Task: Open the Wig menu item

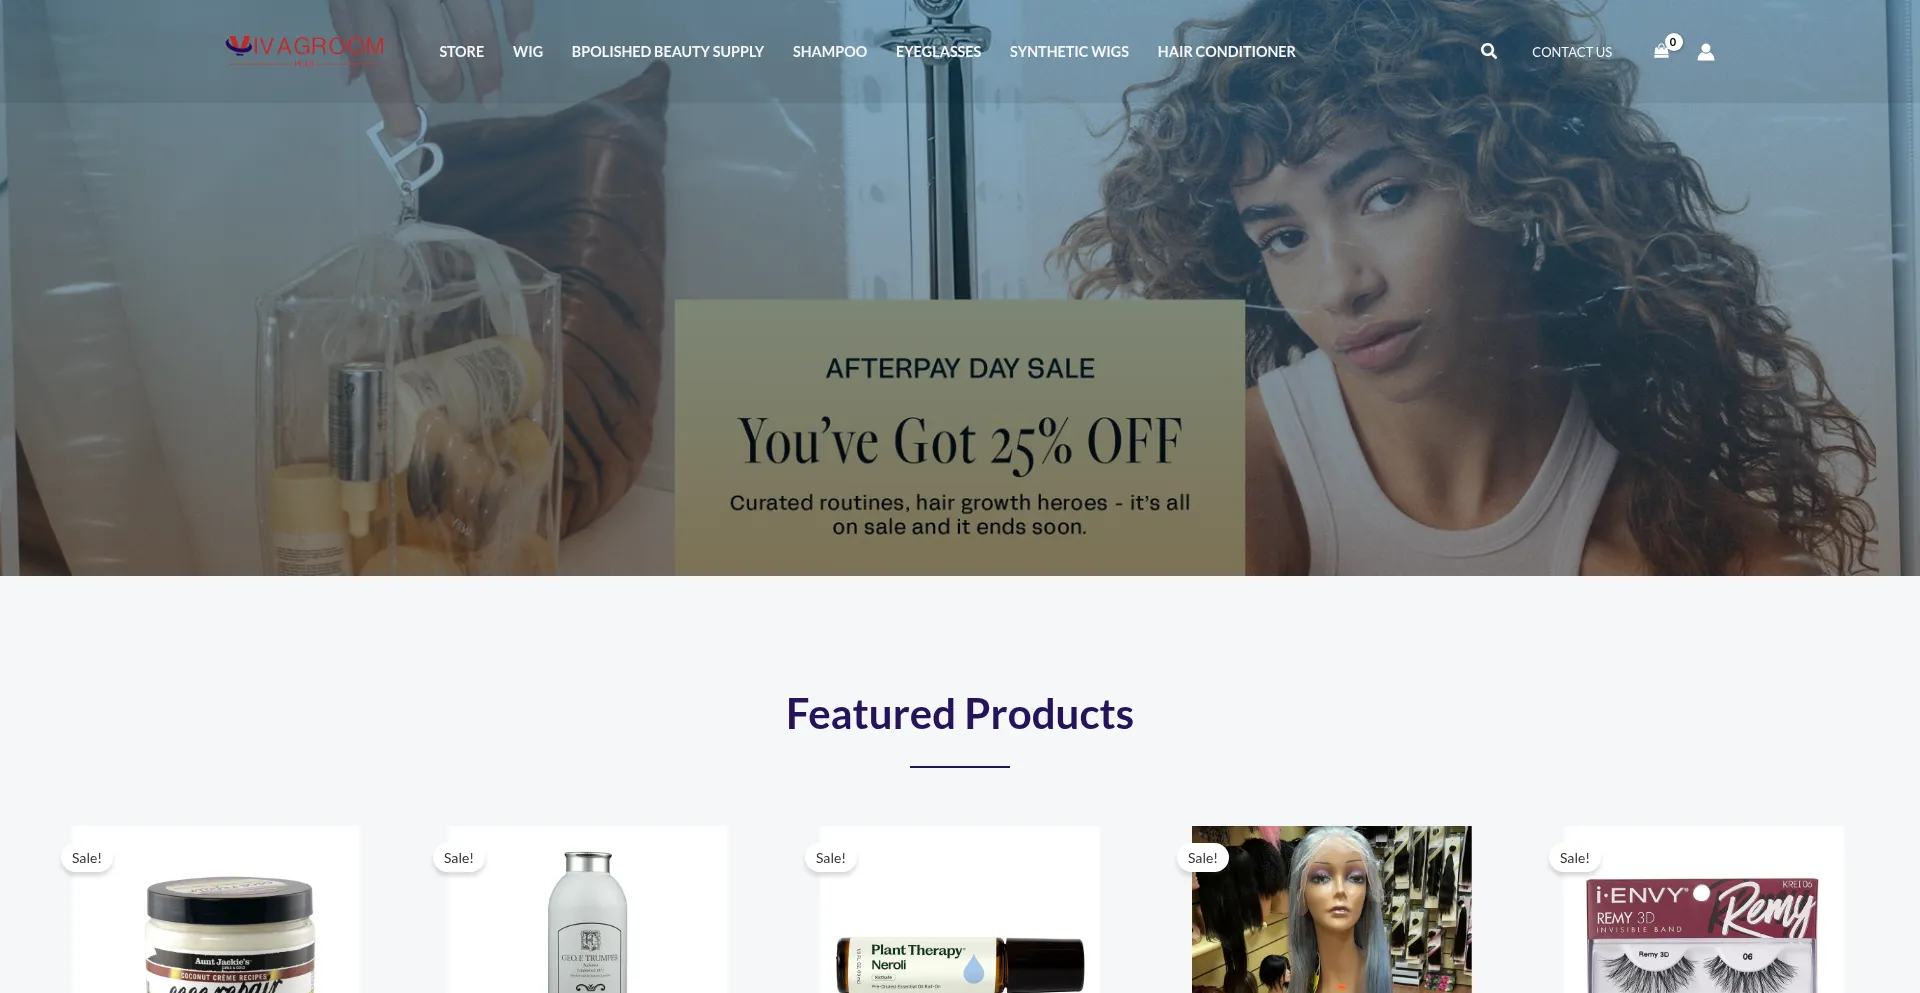Action: click(x=528, y=51)
